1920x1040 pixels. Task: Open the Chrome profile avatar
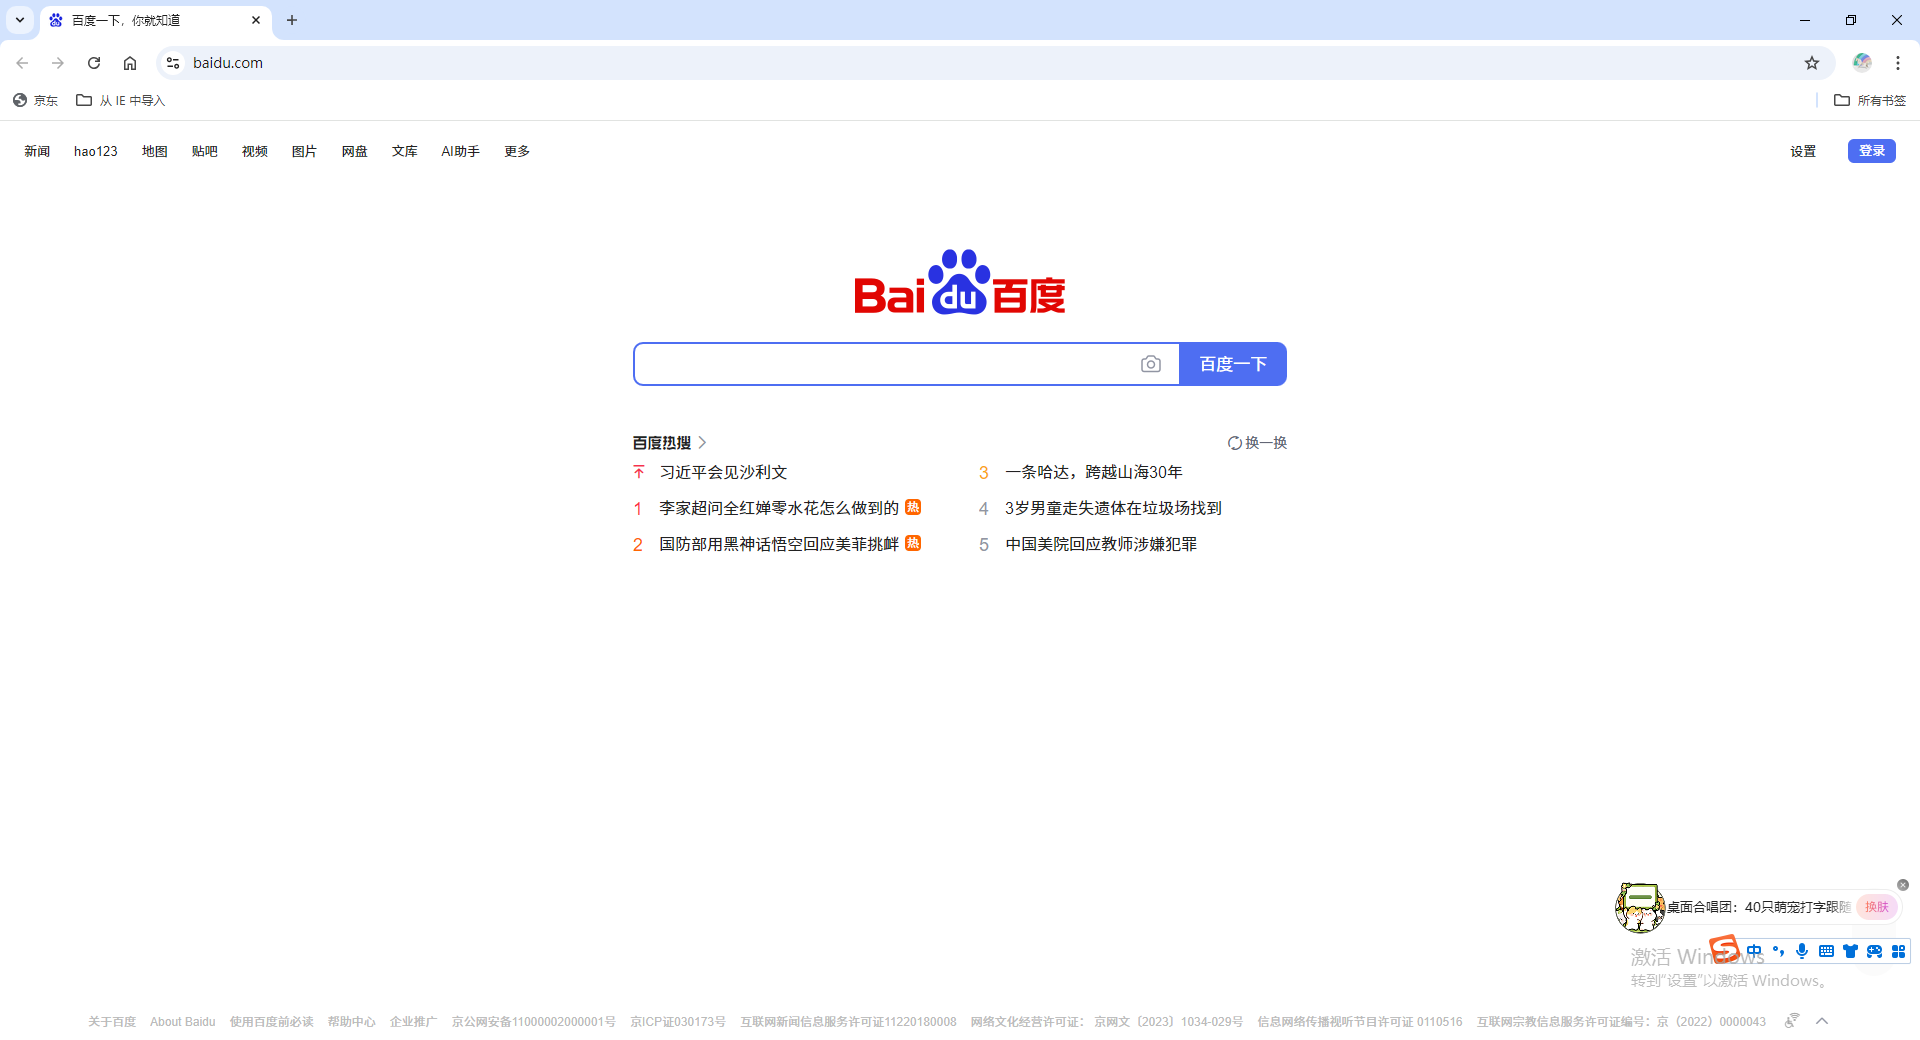(1862, 62)
